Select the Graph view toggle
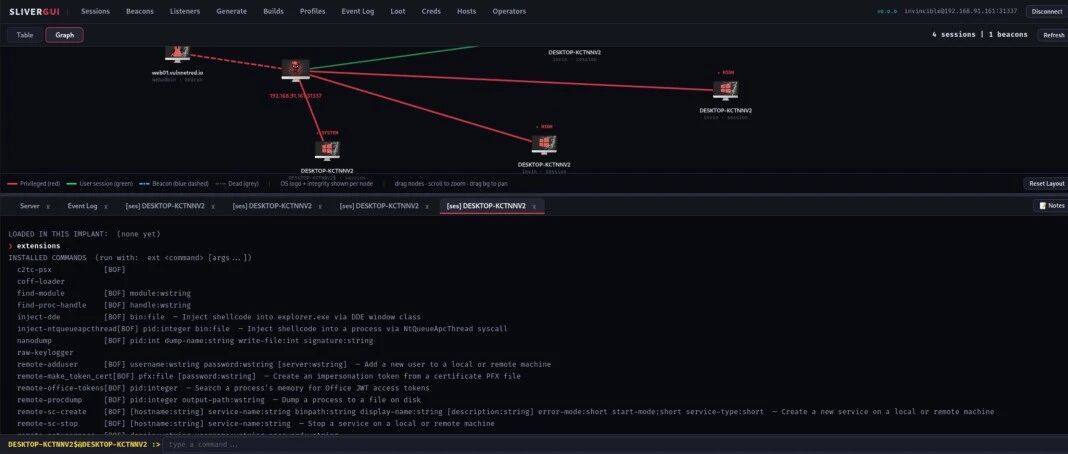This screenshot has width=1068, height=454. 65,35
